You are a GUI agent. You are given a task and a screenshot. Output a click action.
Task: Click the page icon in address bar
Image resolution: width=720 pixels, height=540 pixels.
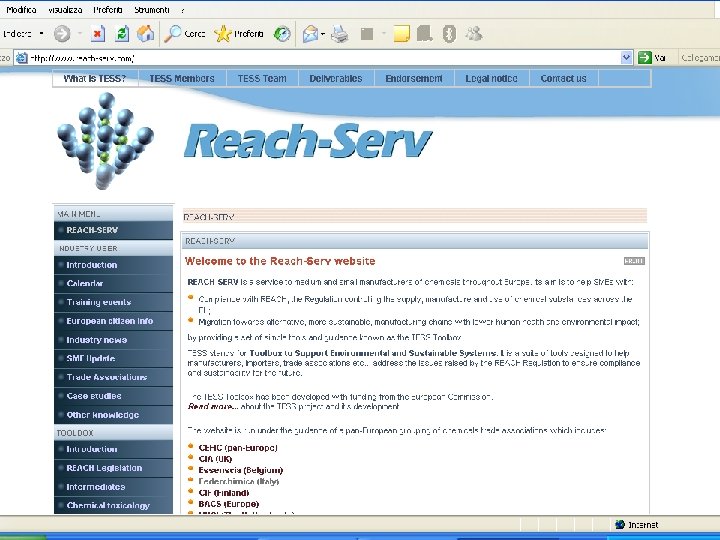point(22,58)
